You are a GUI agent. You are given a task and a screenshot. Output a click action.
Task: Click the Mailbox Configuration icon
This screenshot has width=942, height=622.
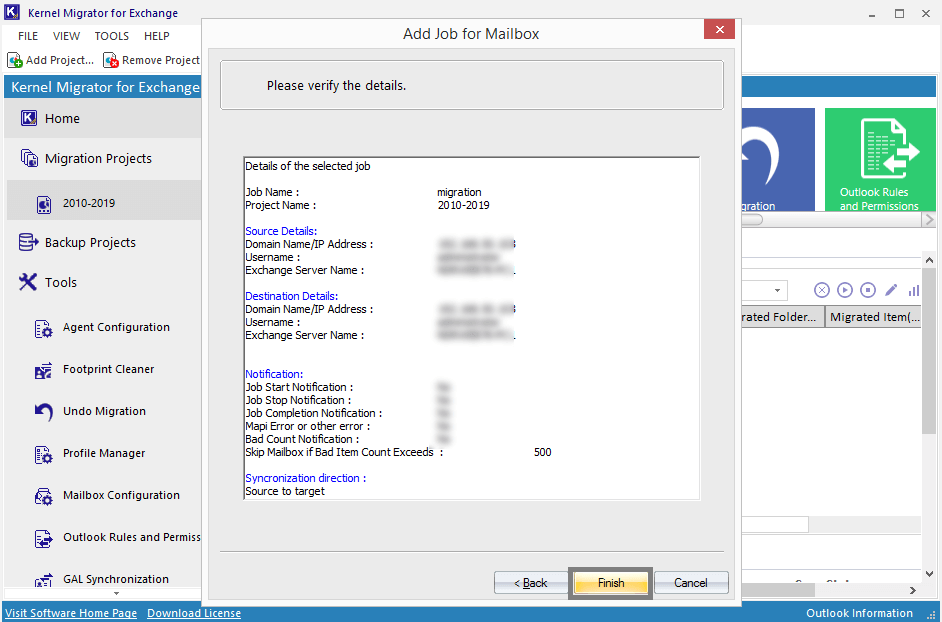tap(43, 496)
